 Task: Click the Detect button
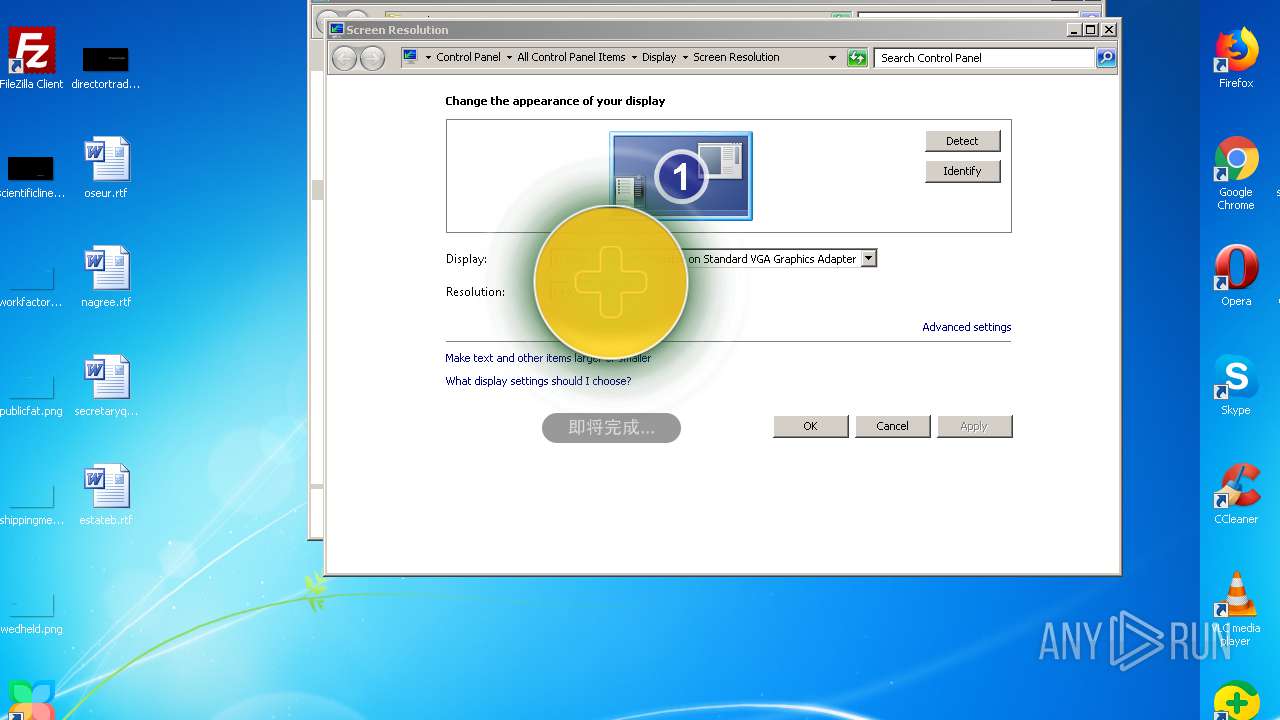(962, 141)
